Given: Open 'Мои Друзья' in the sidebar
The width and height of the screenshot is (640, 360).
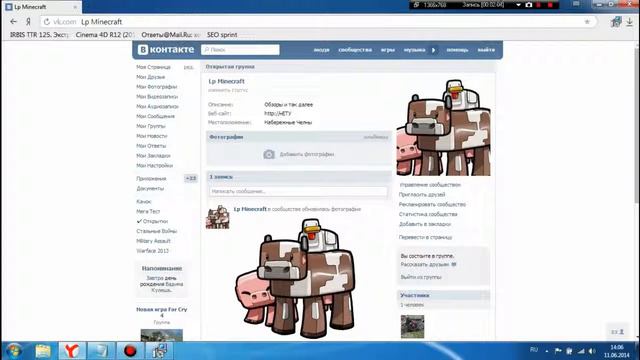Looking at the screenshot, I should pyautogui.click(x=151, y=77).
